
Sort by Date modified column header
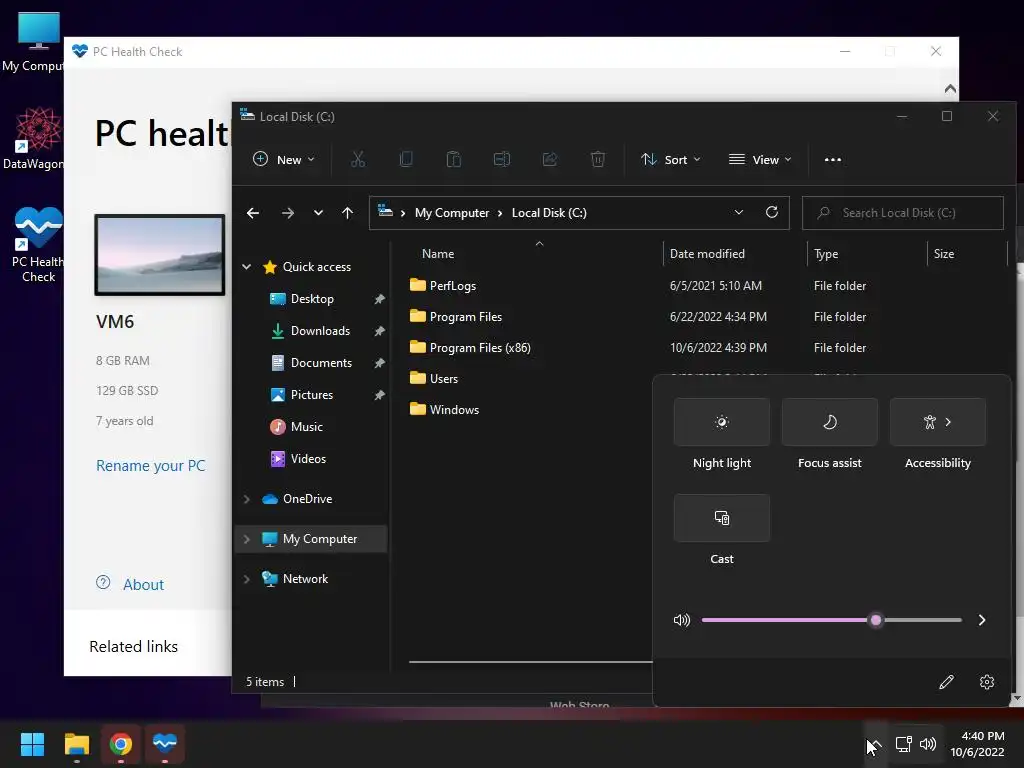(x=707, y=253)
